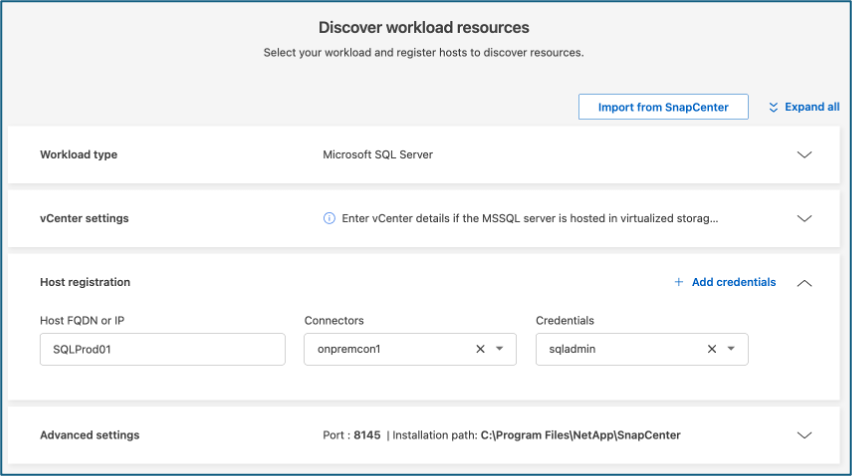Open the Credentials dropdown arrow
The image size is (852, 476).
731,349
